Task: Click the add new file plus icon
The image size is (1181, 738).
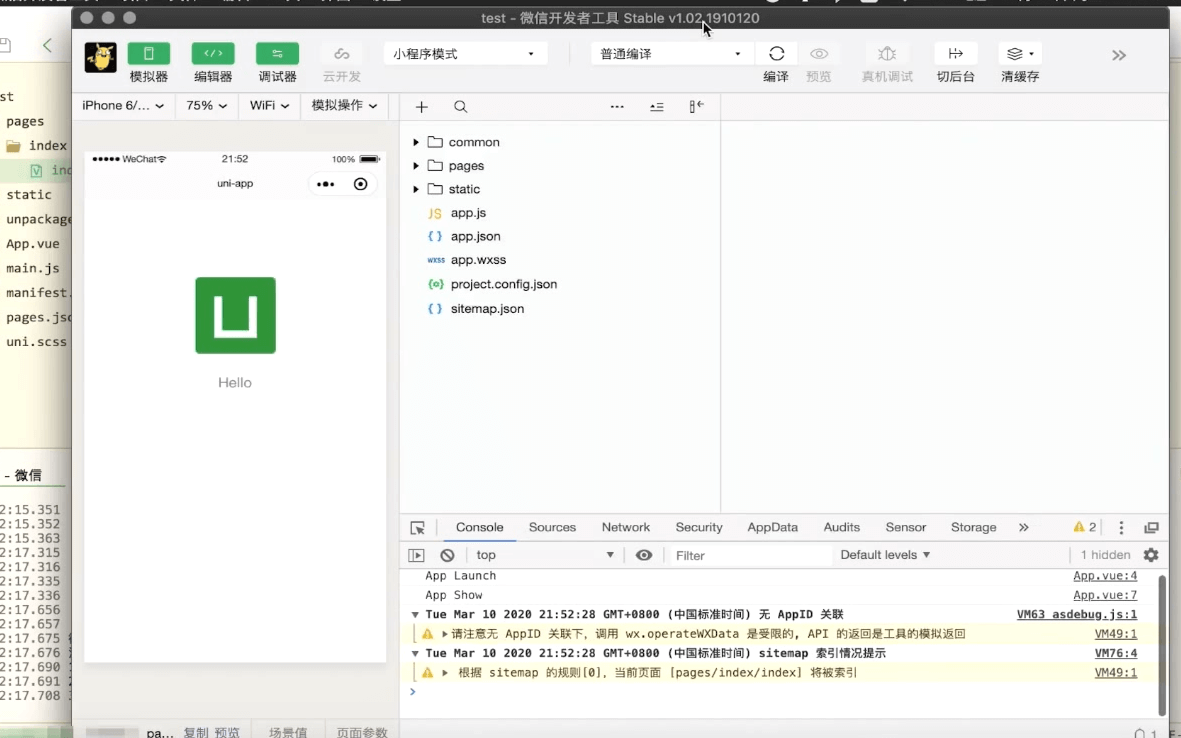Action: click(x=422, y=107)
